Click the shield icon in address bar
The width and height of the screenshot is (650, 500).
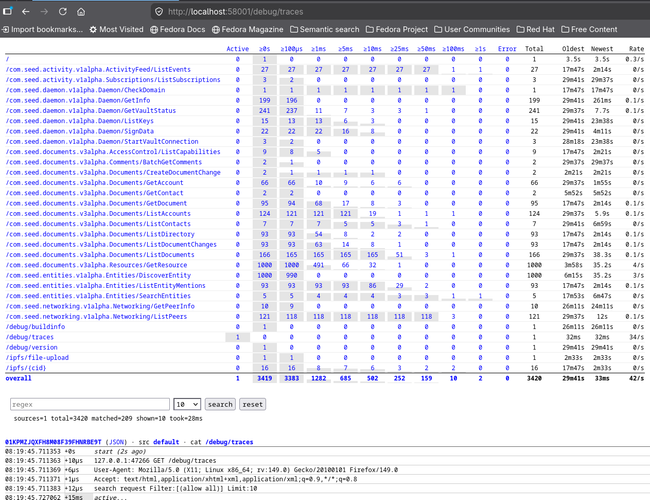click(158, 11)
